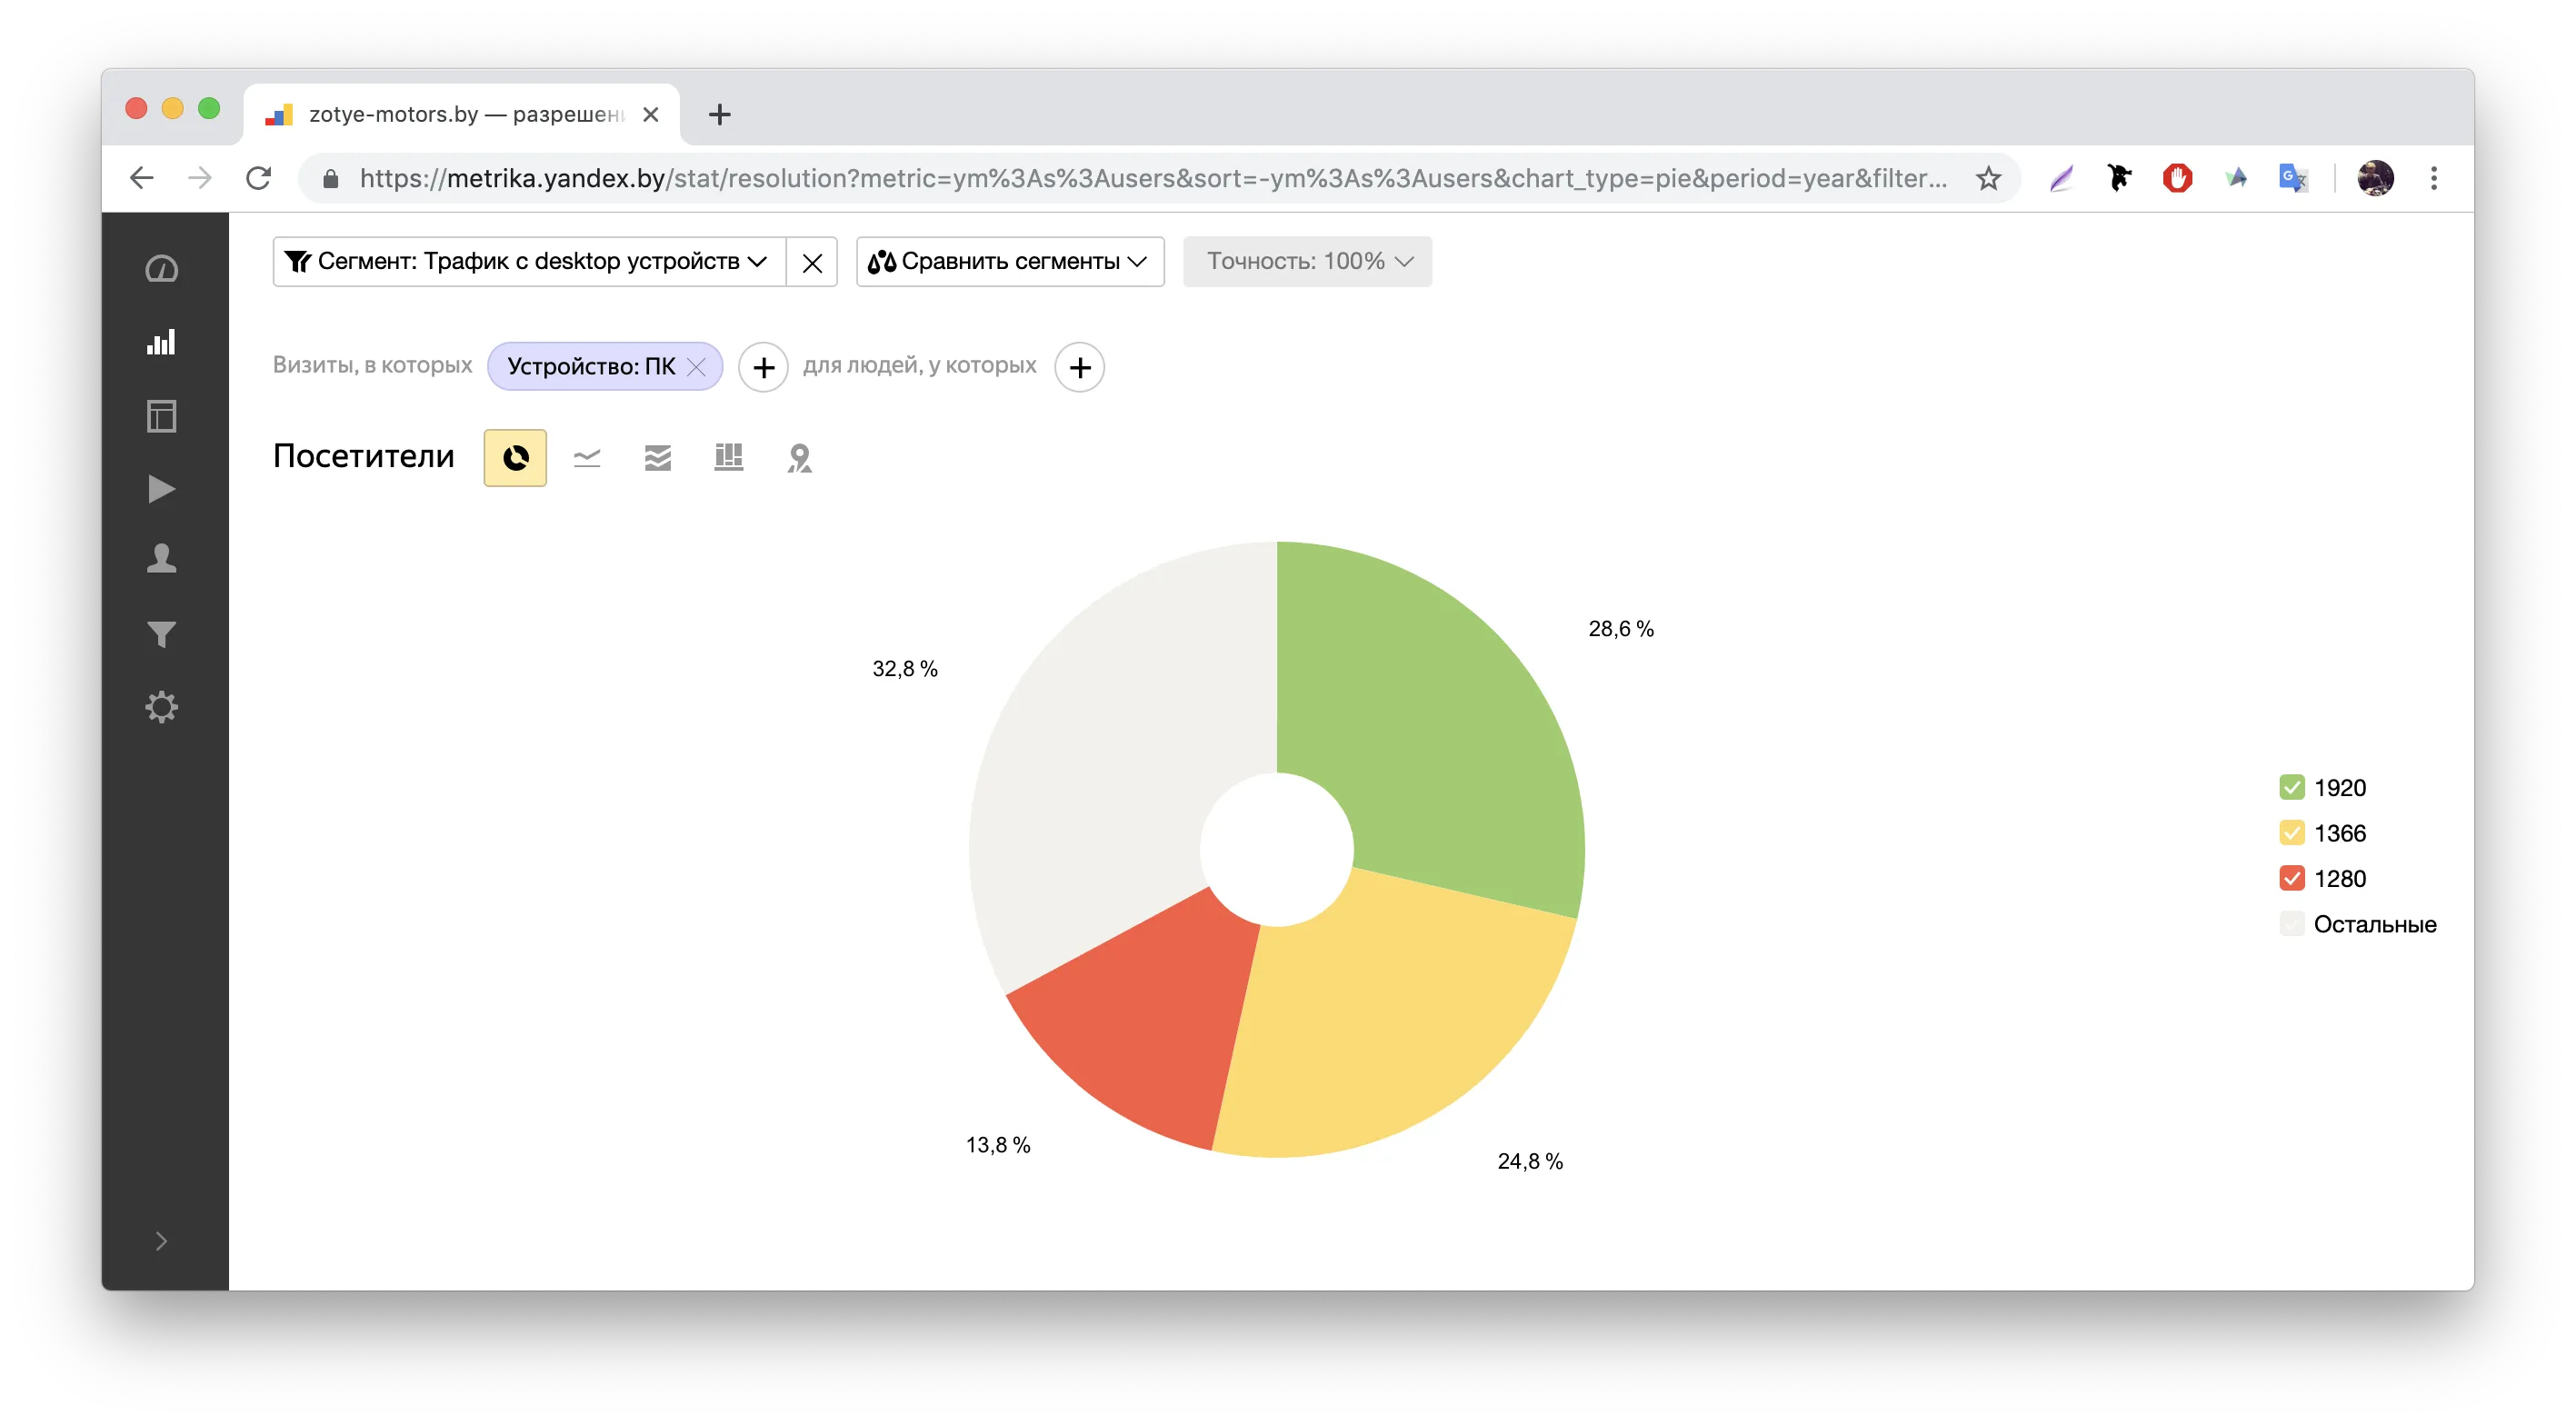The image size is (2576, 1425).
Task: Open the dashboard gauge icon in sidebar
Action: 161,269
